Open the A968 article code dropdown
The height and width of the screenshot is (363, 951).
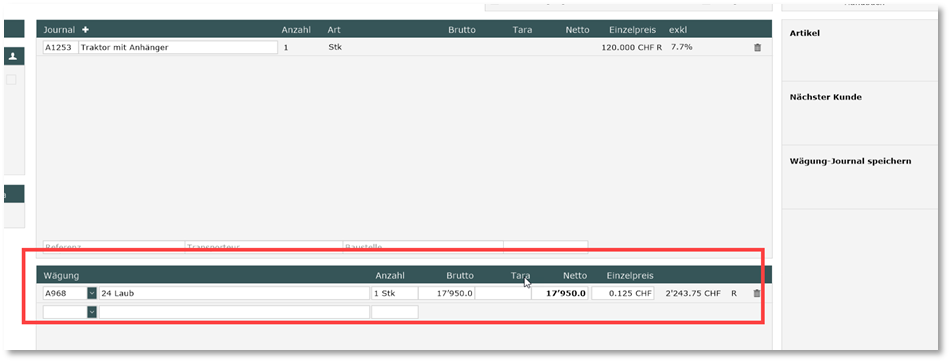click(x=92, y=293)
